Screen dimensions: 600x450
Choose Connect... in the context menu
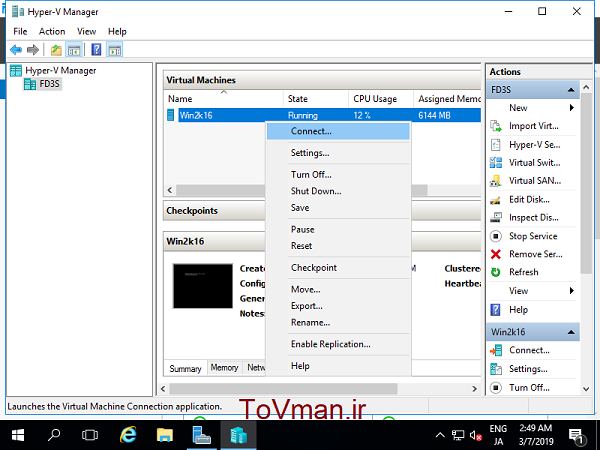(338, 131)
